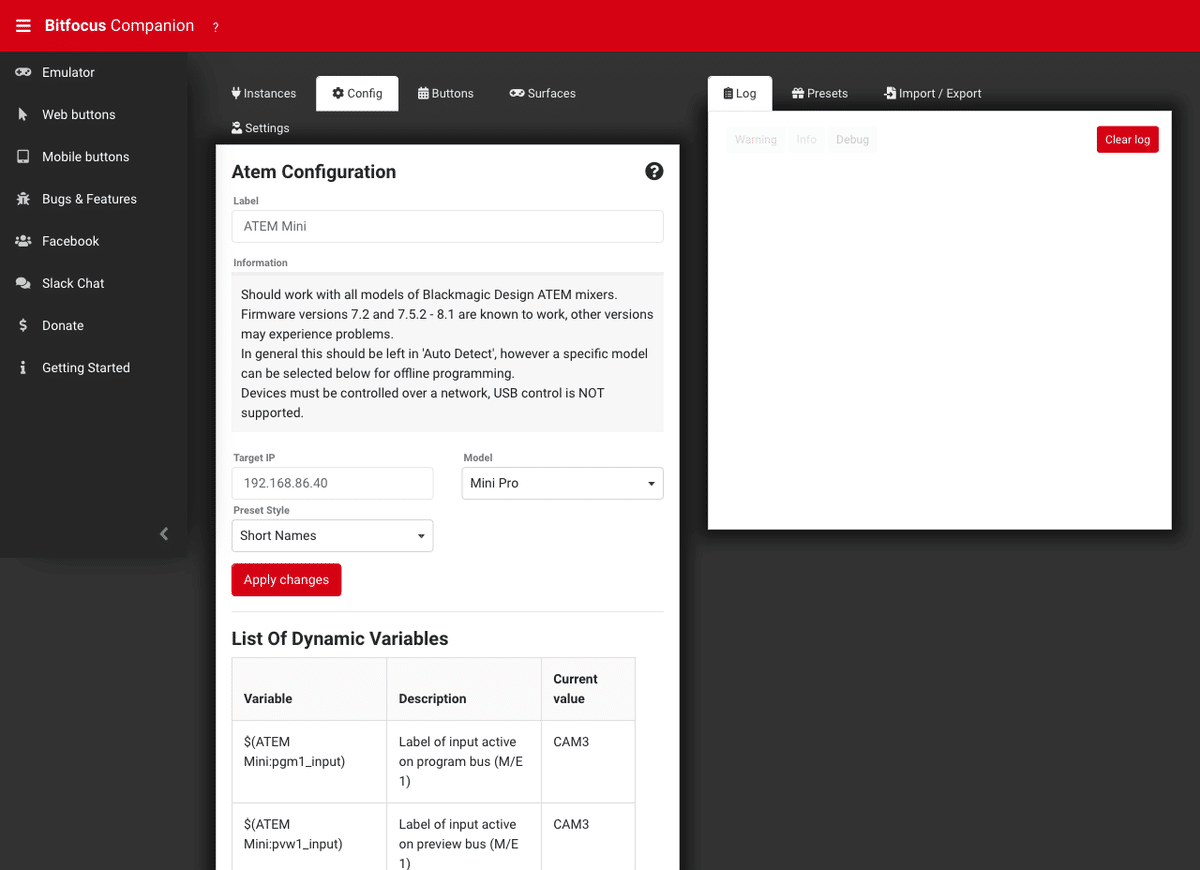This screenshot has height=870, width=1200.
Task: Click the Facebook people icon
Action: pos(23,241)
